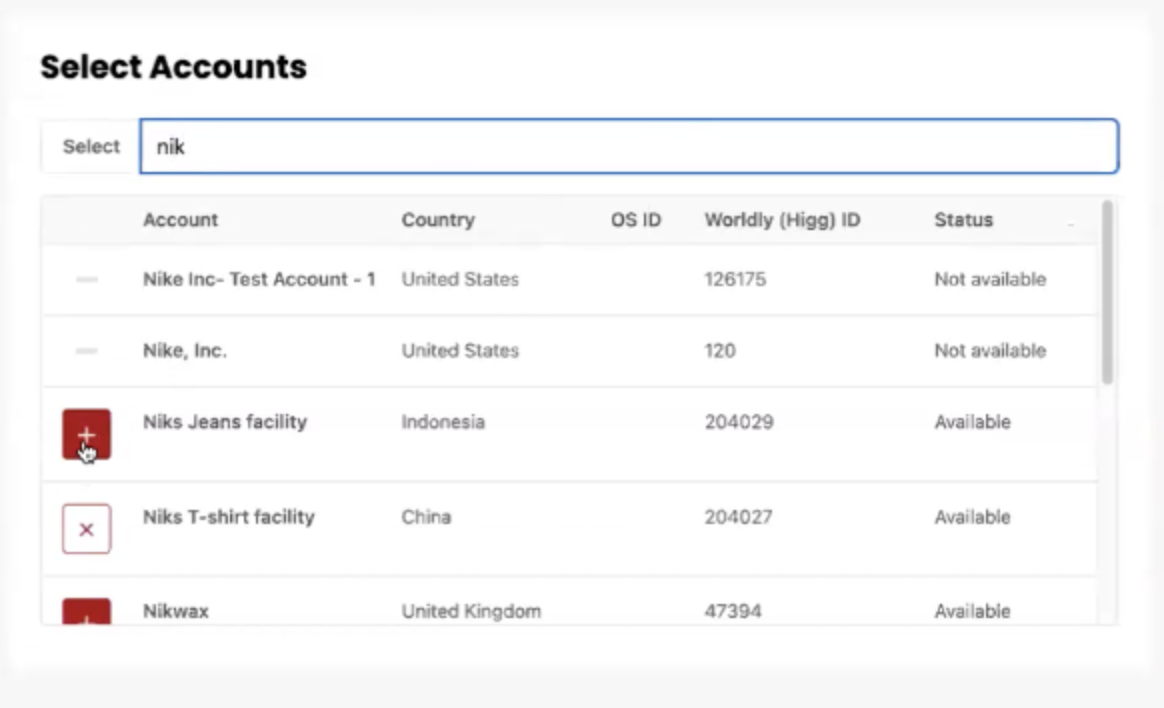Click the China country cell

tap(426, 517)
